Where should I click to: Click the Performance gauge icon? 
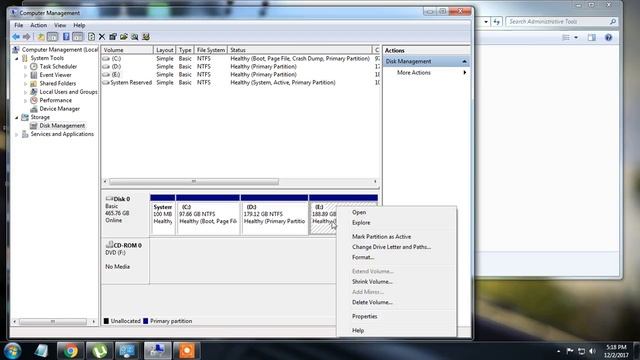(34, 100)
